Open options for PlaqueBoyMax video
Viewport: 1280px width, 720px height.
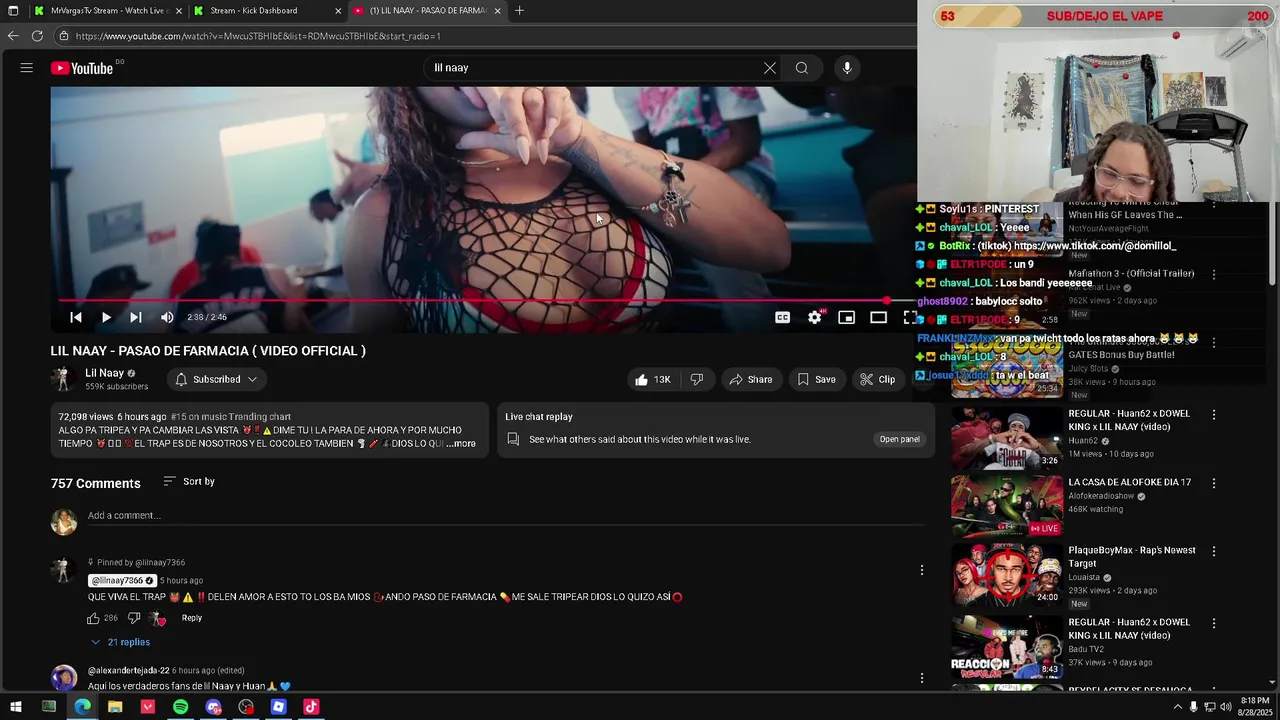click(1214, 551)
